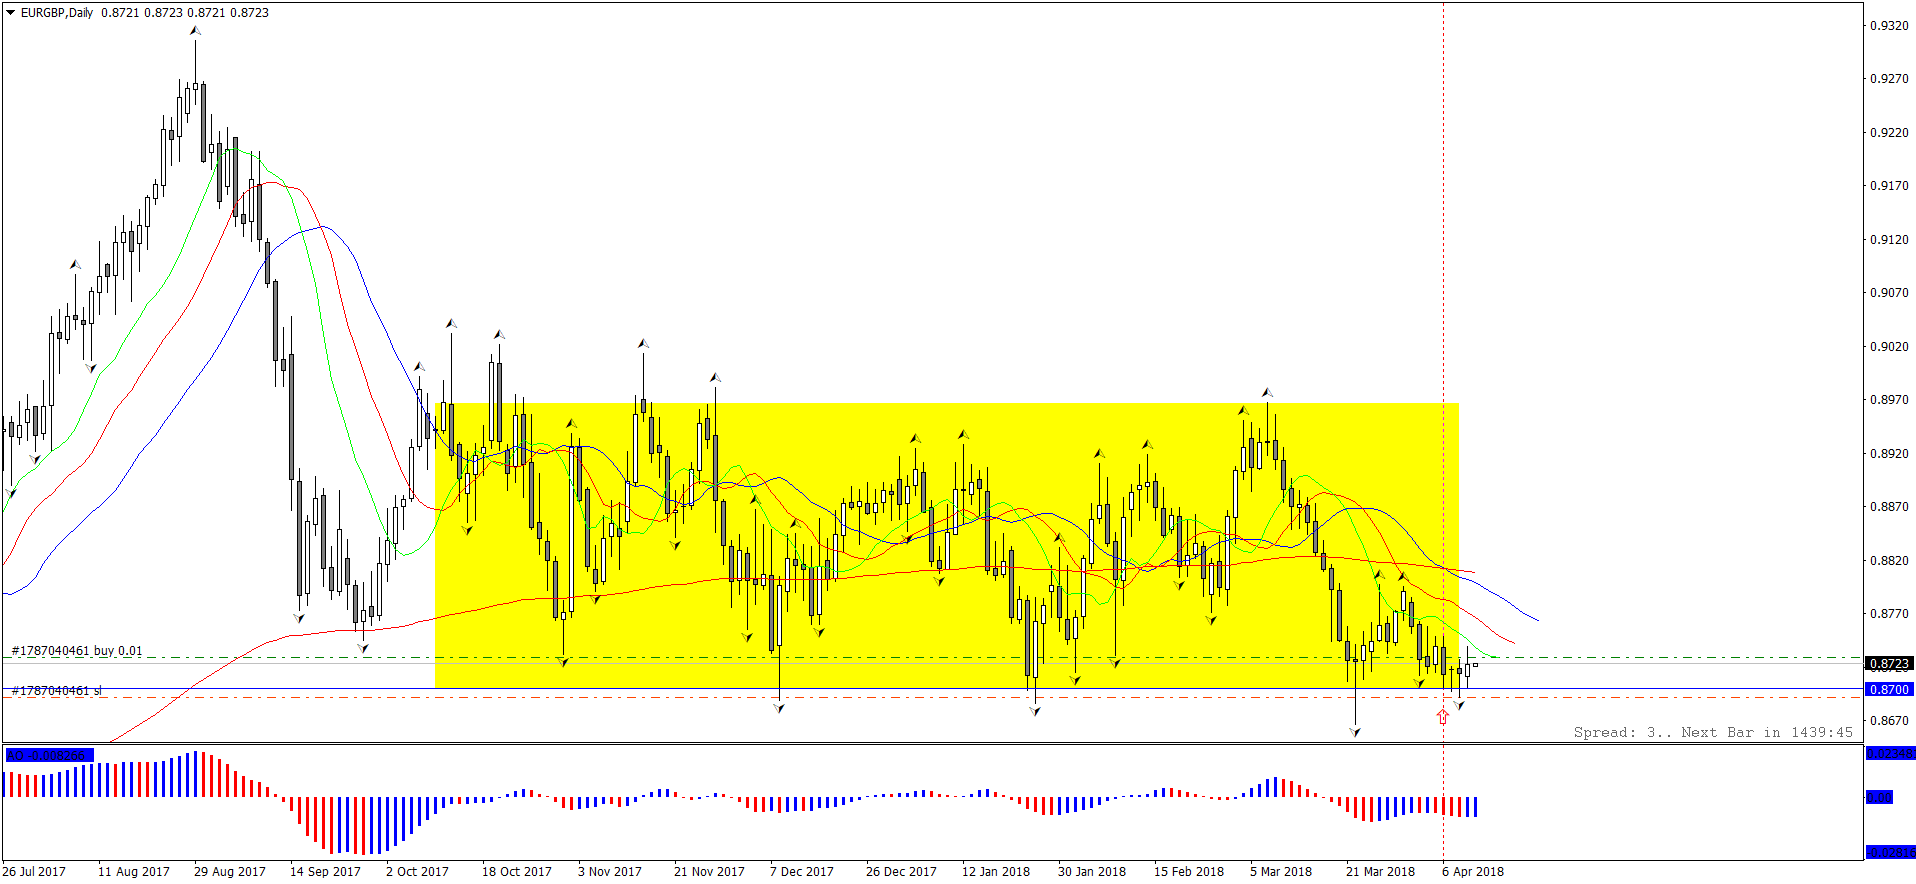Click the 21 Mar 2018 date label
1916x884 pixels.
click(x=1381, y=872)
